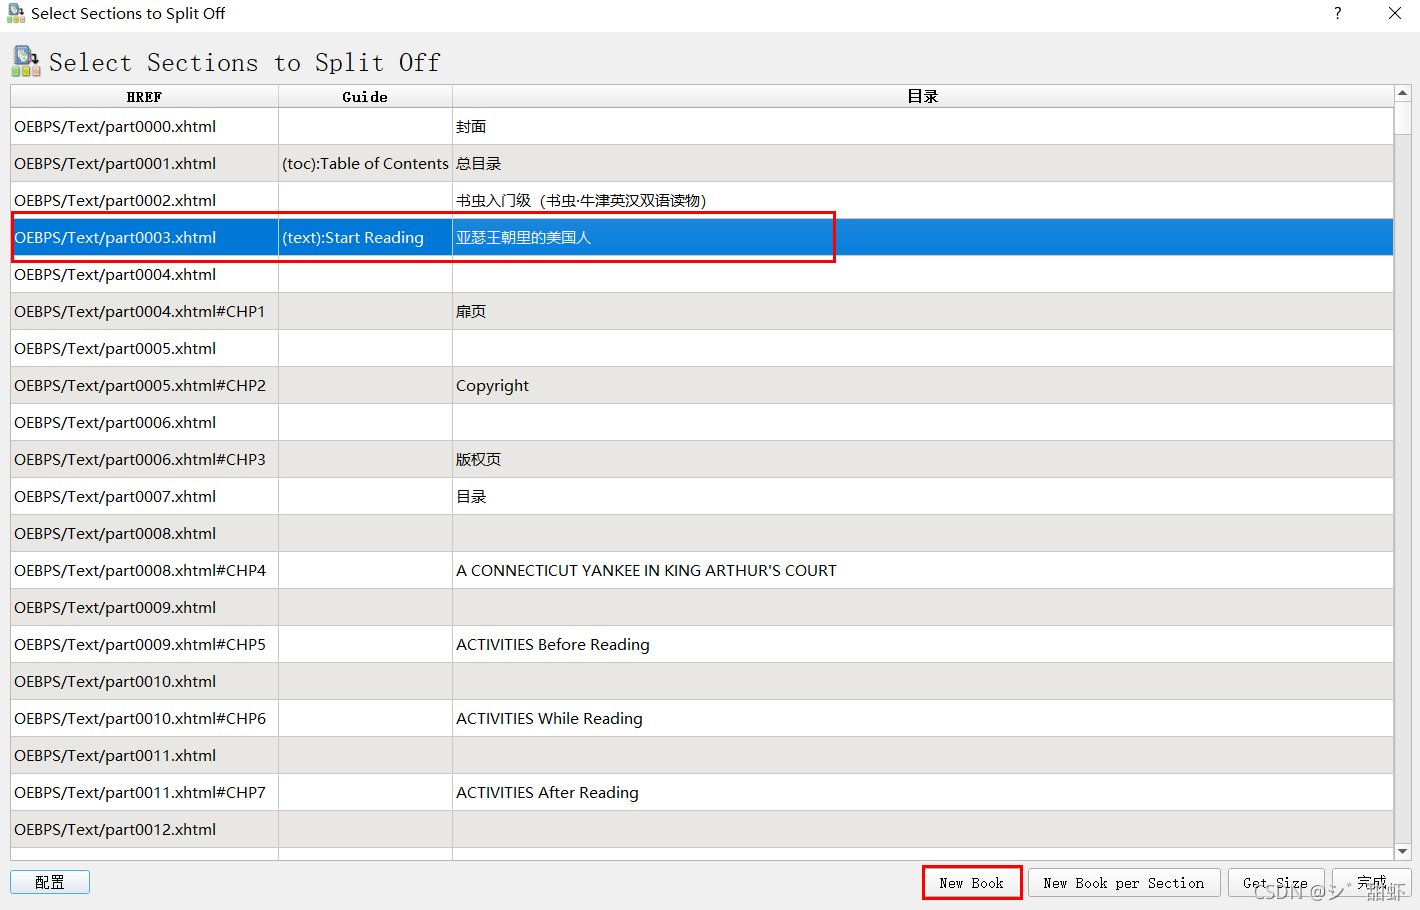Select row OEBPS/Text/part0000.xhtml
This screenshot has height=910, width=1420.
click(701, 126)
